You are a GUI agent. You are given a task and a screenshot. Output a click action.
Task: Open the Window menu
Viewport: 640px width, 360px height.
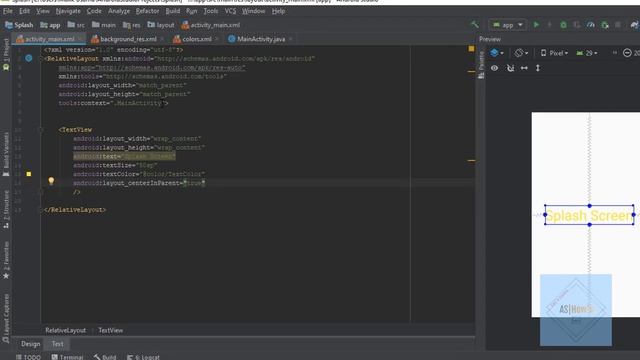(x=253, y=11)
